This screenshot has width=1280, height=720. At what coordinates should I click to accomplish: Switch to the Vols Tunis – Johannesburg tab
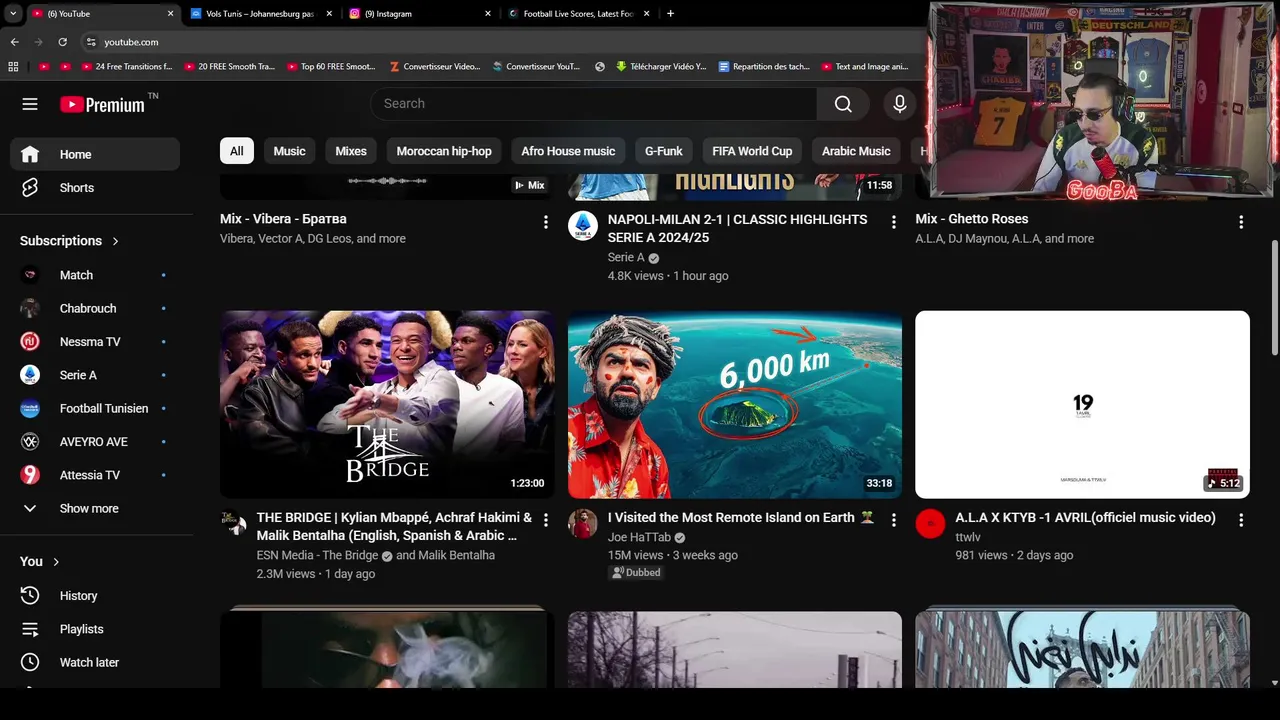tap(260, 14)
